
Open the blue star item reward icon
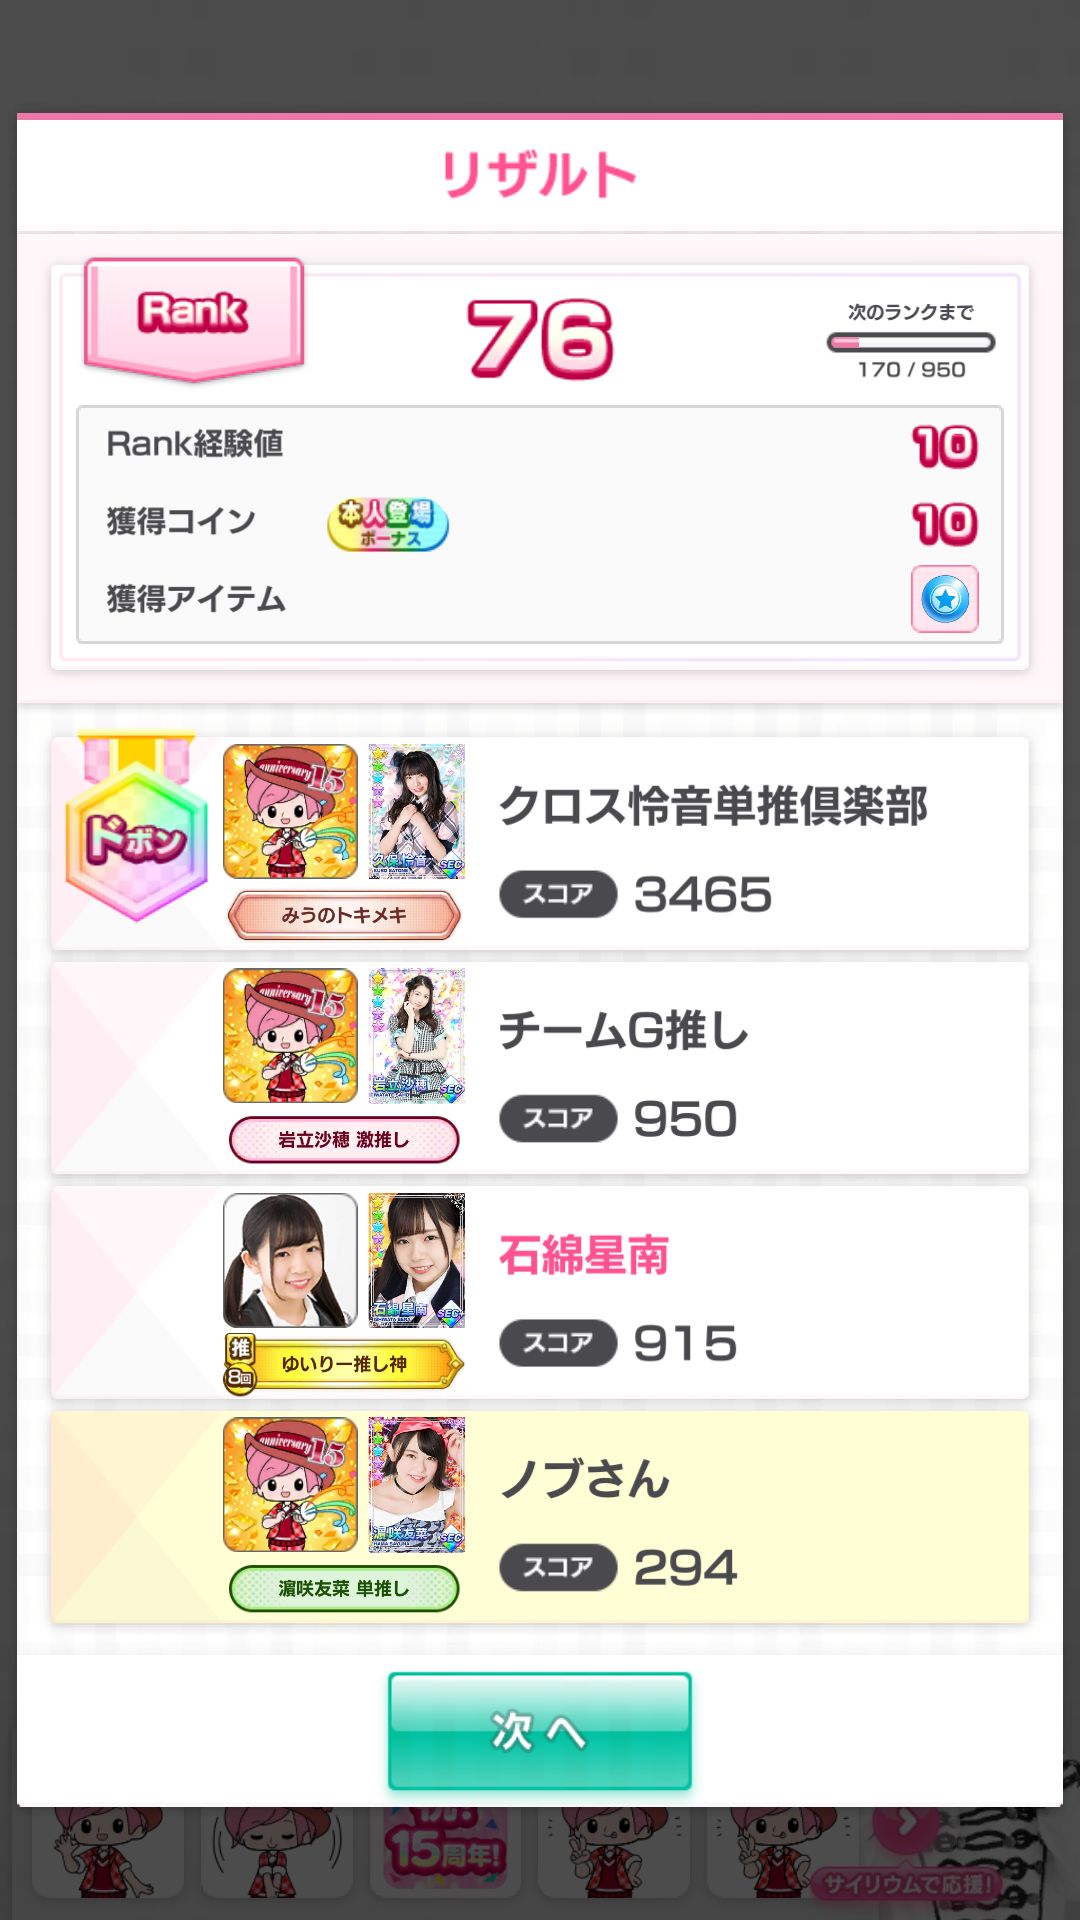click(x=945, y=599)
